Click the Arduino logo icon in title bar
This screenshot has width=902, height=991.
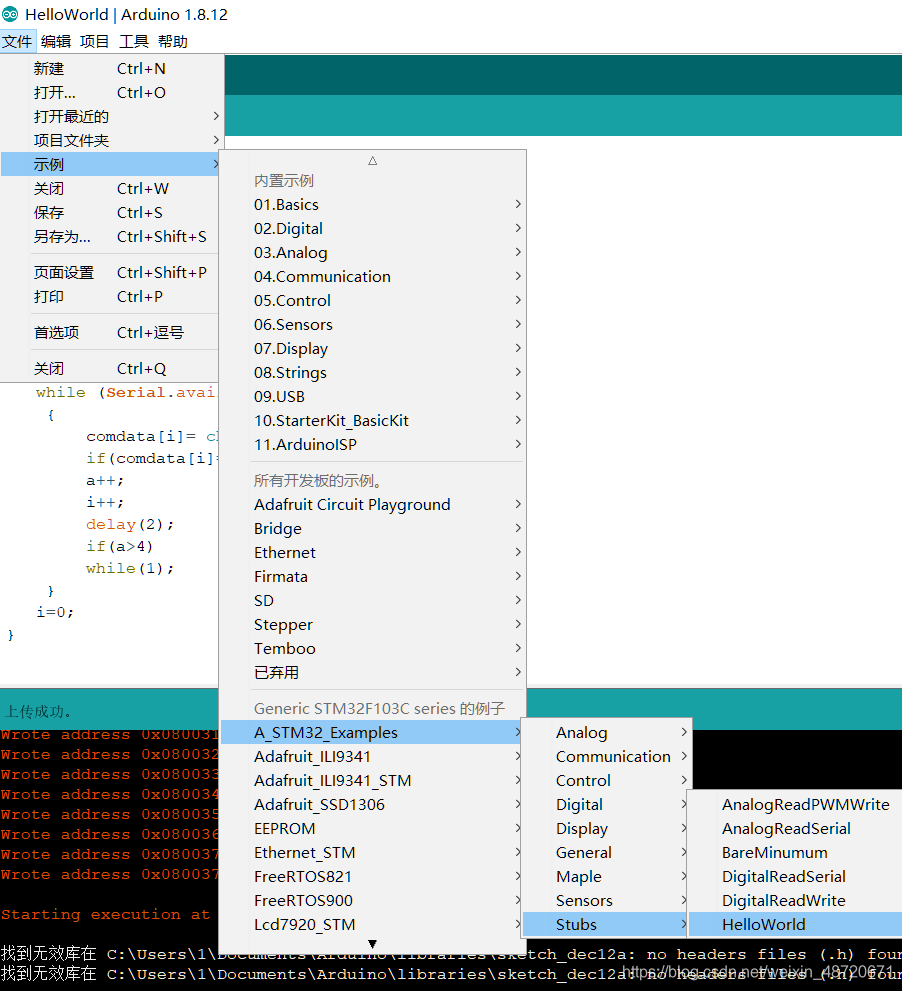pos(10,14)
